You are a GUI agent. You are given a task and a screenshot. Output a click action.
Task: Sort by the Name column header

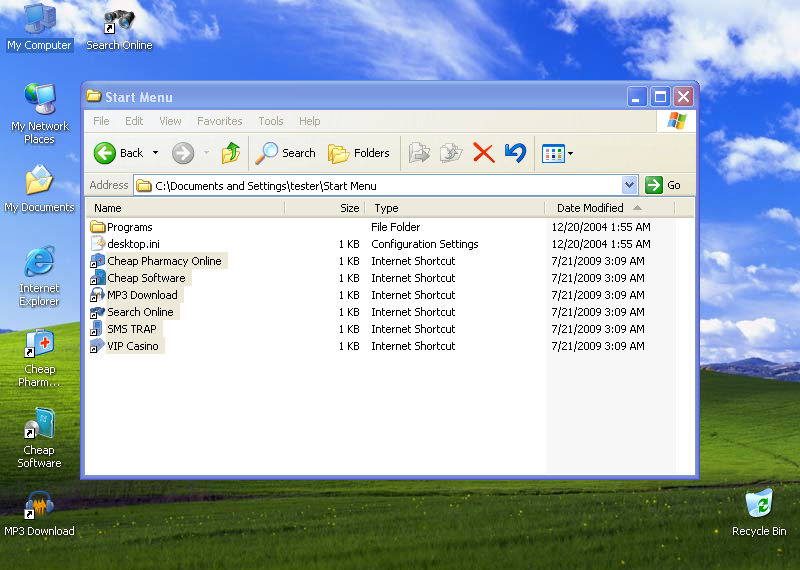click(185, 208)
